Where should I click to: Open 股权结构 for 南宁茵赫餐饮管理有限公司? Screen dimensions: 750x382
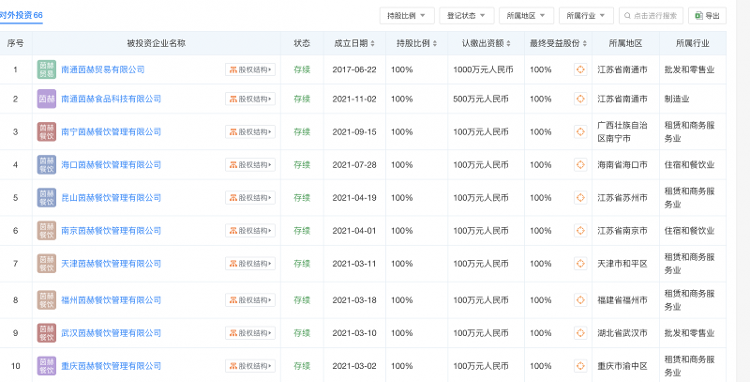pyautogui.click(x=250, y=132)
